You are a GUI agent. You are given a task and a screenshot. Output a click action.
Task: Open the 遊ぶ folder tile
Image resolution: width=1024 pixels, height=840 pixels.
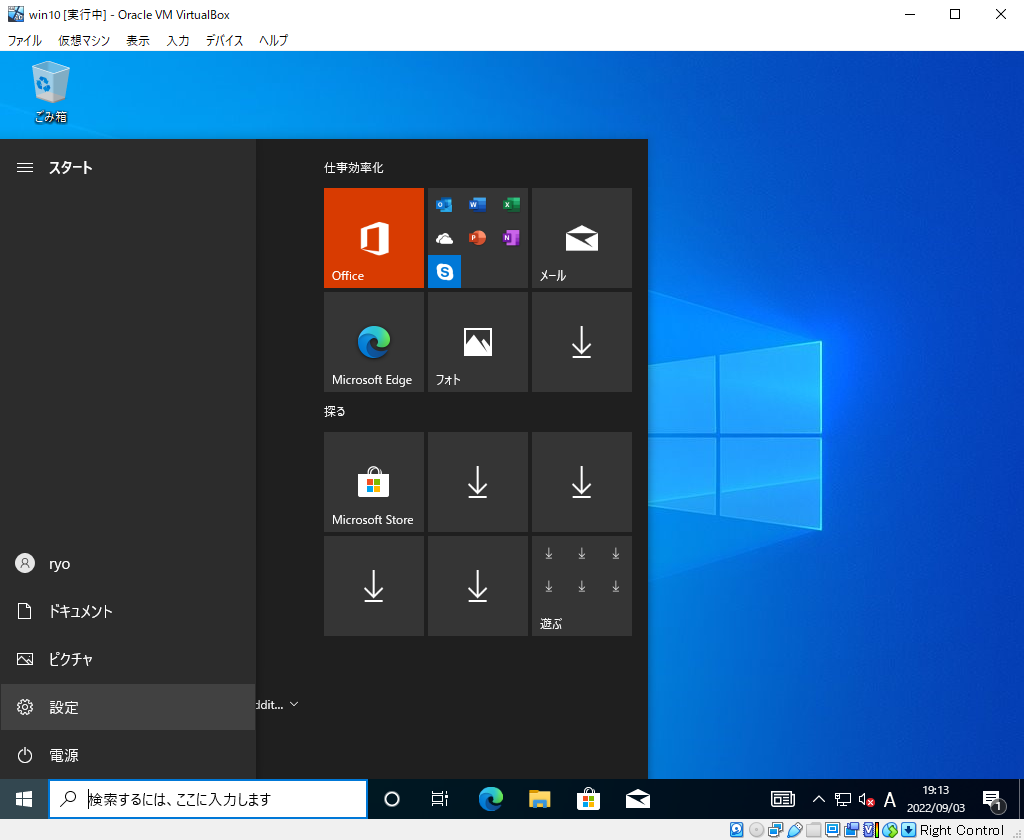point(581,585)
